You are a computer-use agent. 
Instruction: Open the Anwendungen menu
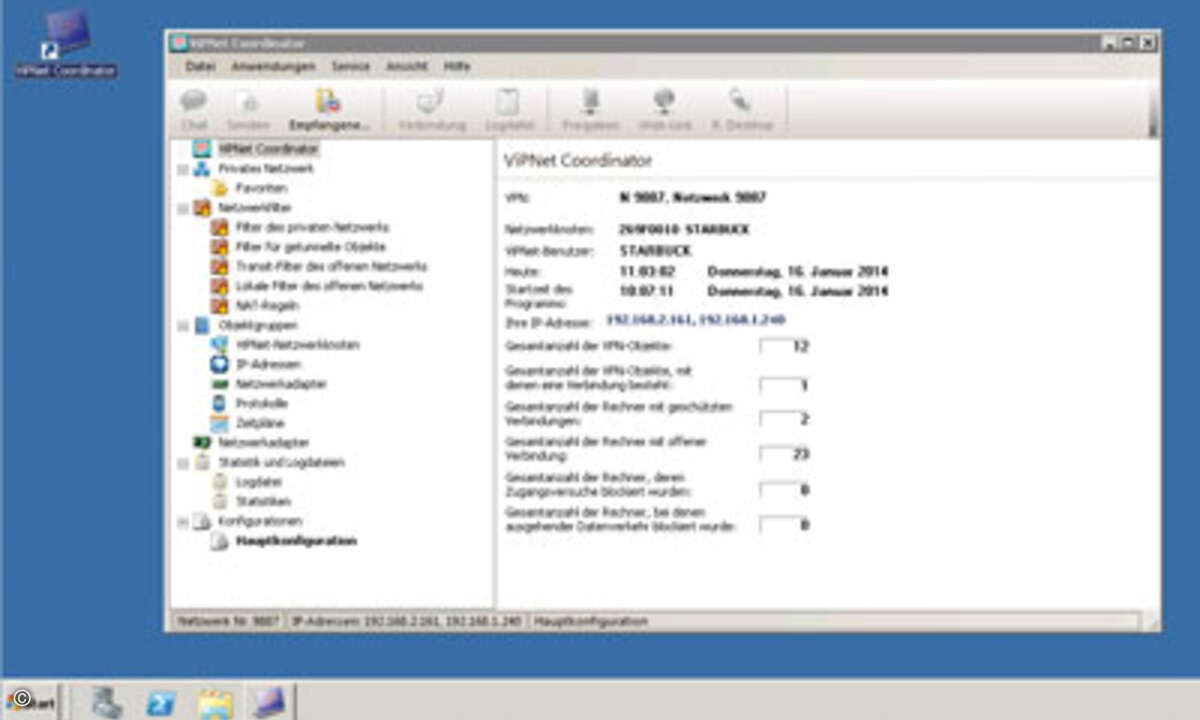[273, 67]
